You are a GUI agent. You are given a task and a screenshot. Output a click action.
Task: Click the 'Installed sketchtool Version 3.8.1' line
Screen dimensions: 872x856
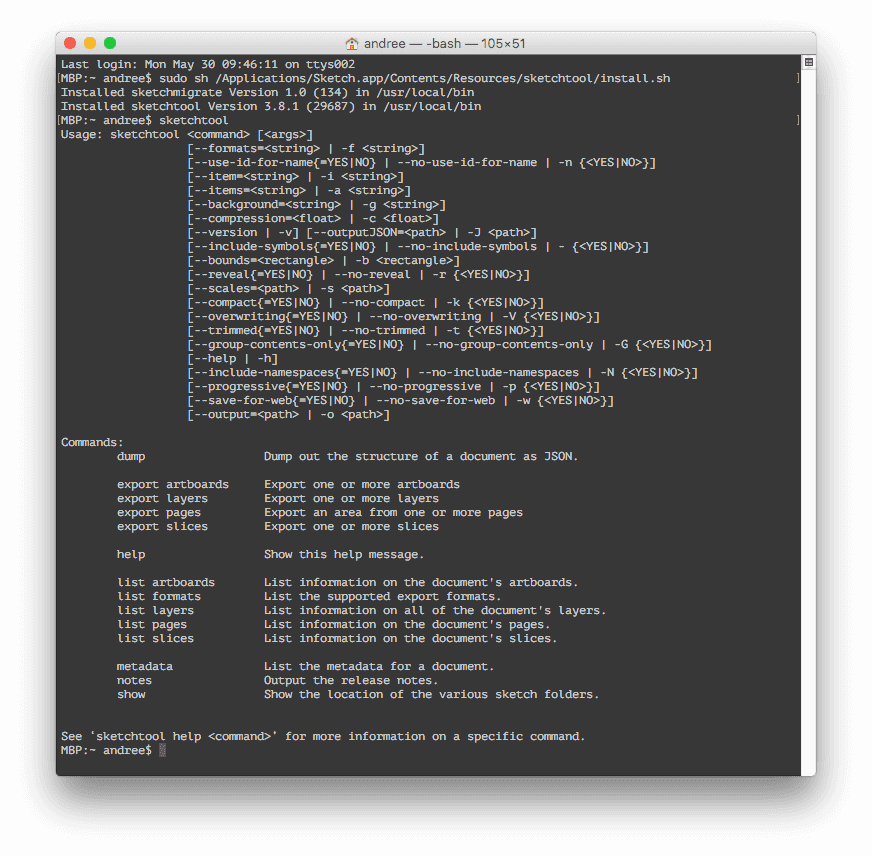[x=270, y=106]
